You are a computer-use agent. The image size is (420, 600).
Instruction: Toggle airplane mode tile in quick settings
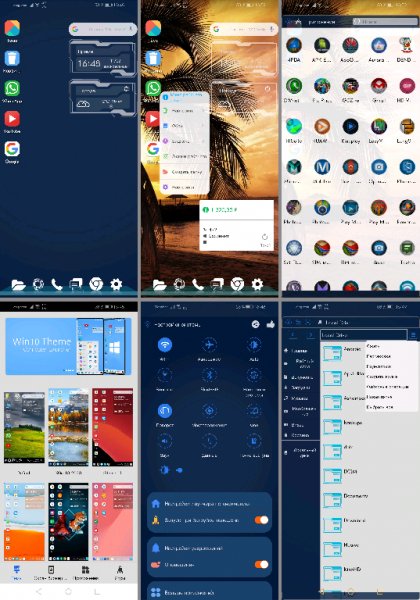209,345
